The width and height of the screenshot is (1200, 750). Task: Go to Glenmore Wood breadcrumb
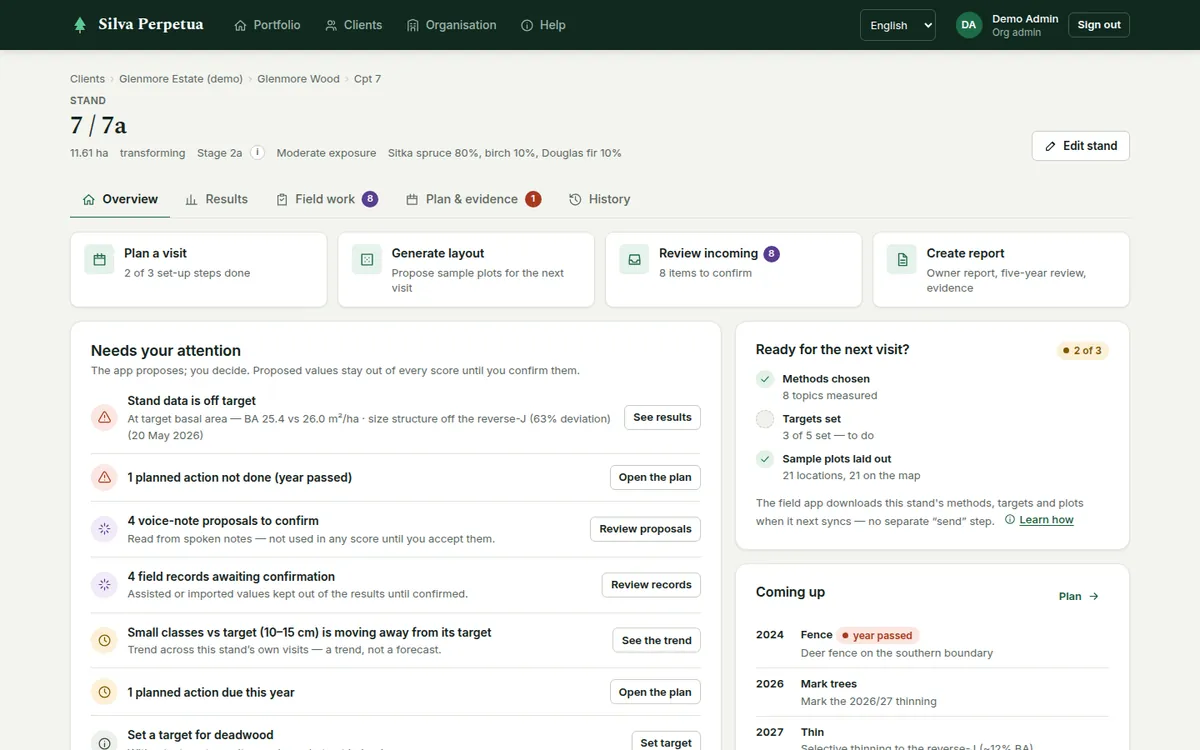[298, 79]
